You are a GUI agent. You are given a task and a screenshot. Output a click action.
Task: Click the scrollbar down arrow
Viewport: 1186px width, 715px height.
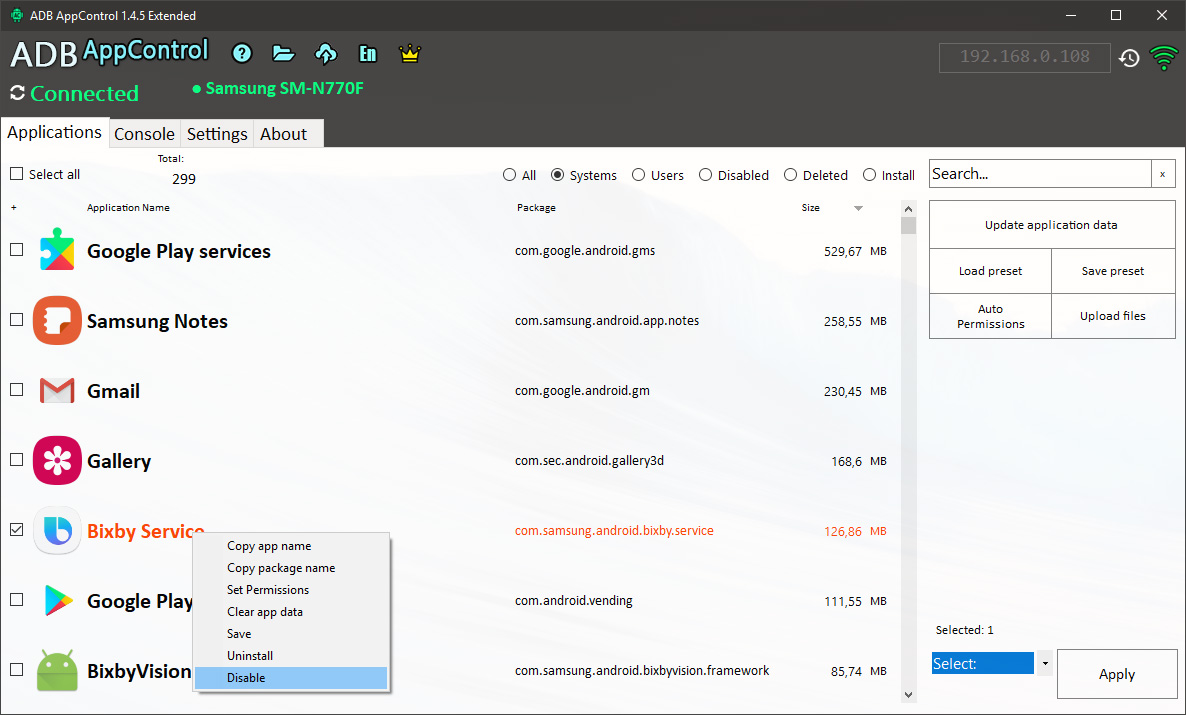pos(908,695)
